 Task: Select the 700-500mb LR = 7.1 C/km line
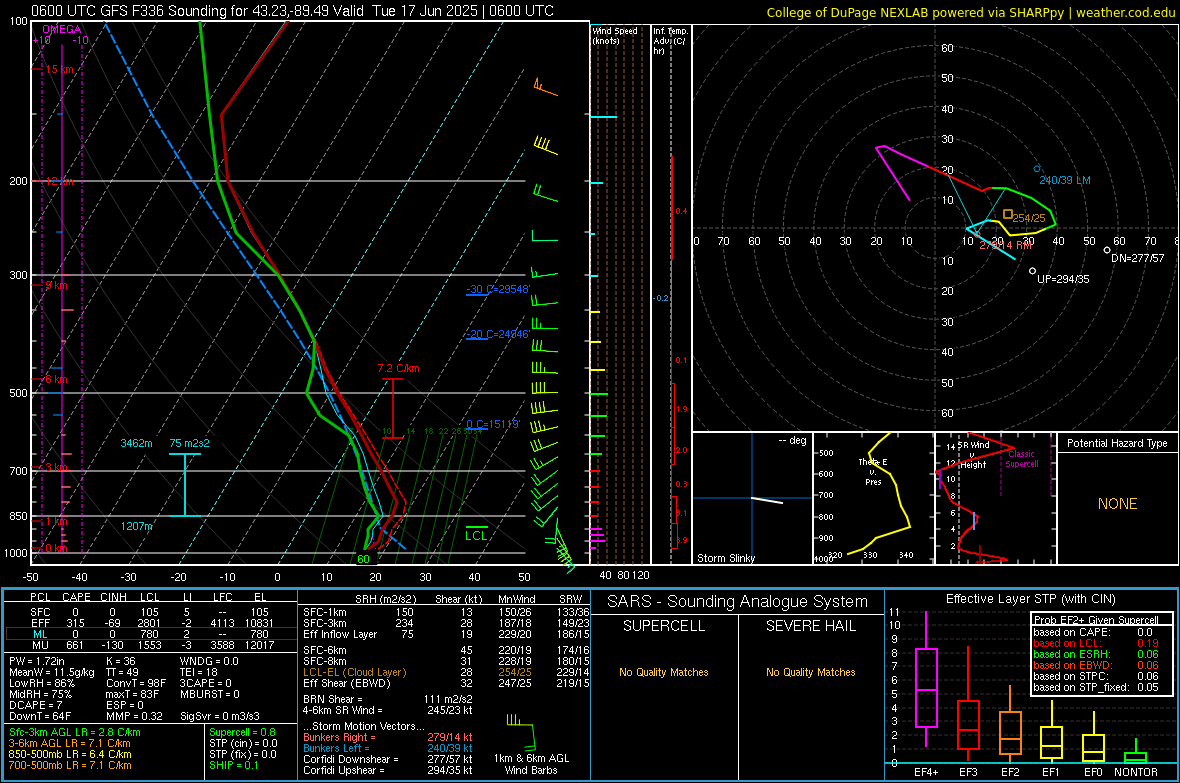(x=70, y=765)
